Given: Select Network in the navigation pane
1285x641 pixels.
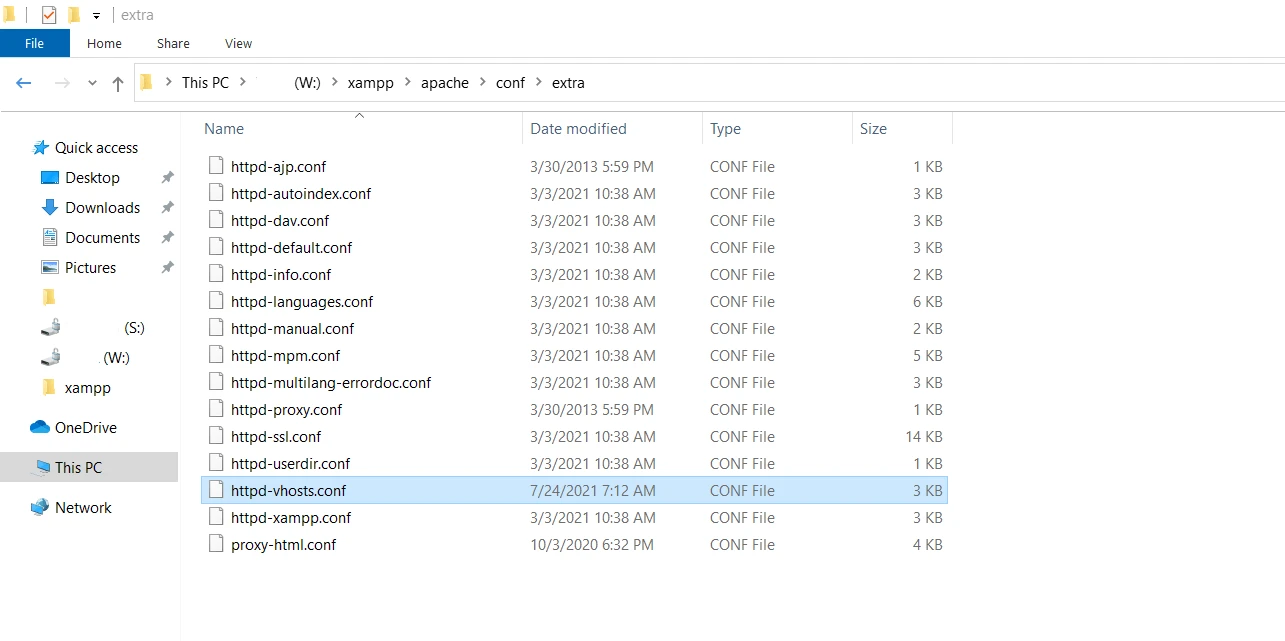Looking at the screenshot, I should click(71, 507).
